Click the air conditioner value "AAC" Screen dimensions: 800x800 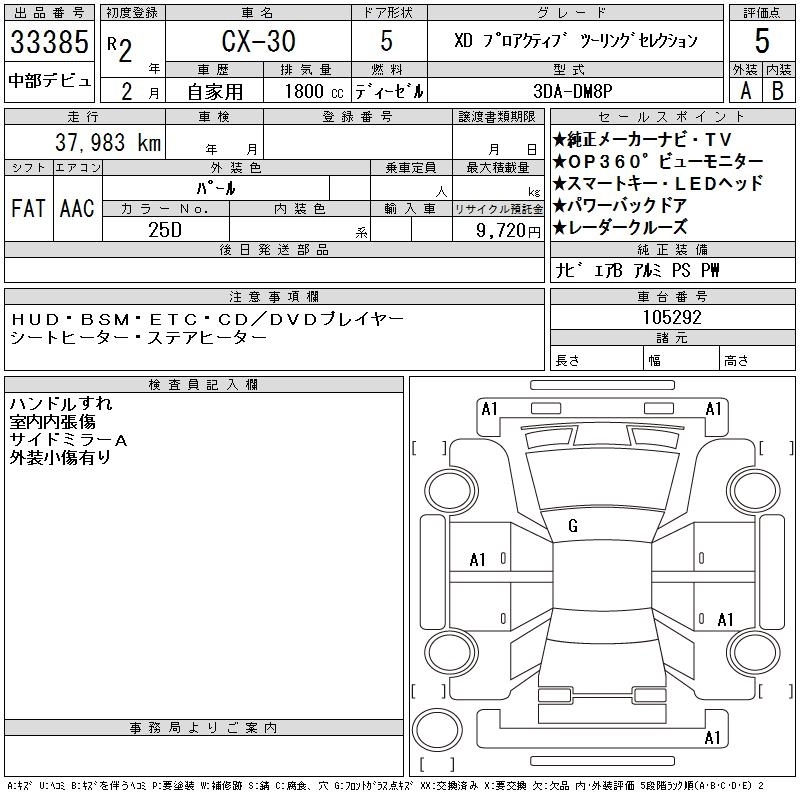[x=77, y=208]
